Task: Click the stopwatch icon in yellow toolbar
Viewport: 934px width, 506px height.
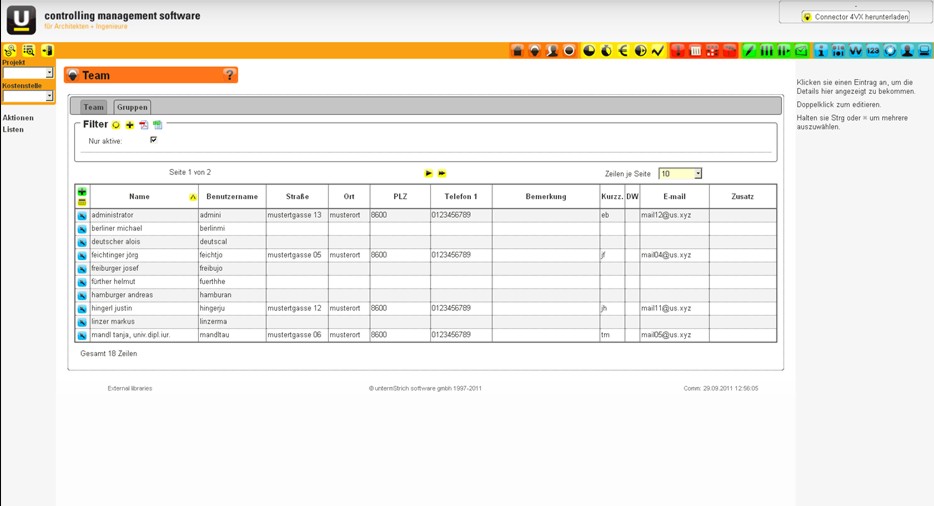Action: pyautogui.click(x=606, y=51)
